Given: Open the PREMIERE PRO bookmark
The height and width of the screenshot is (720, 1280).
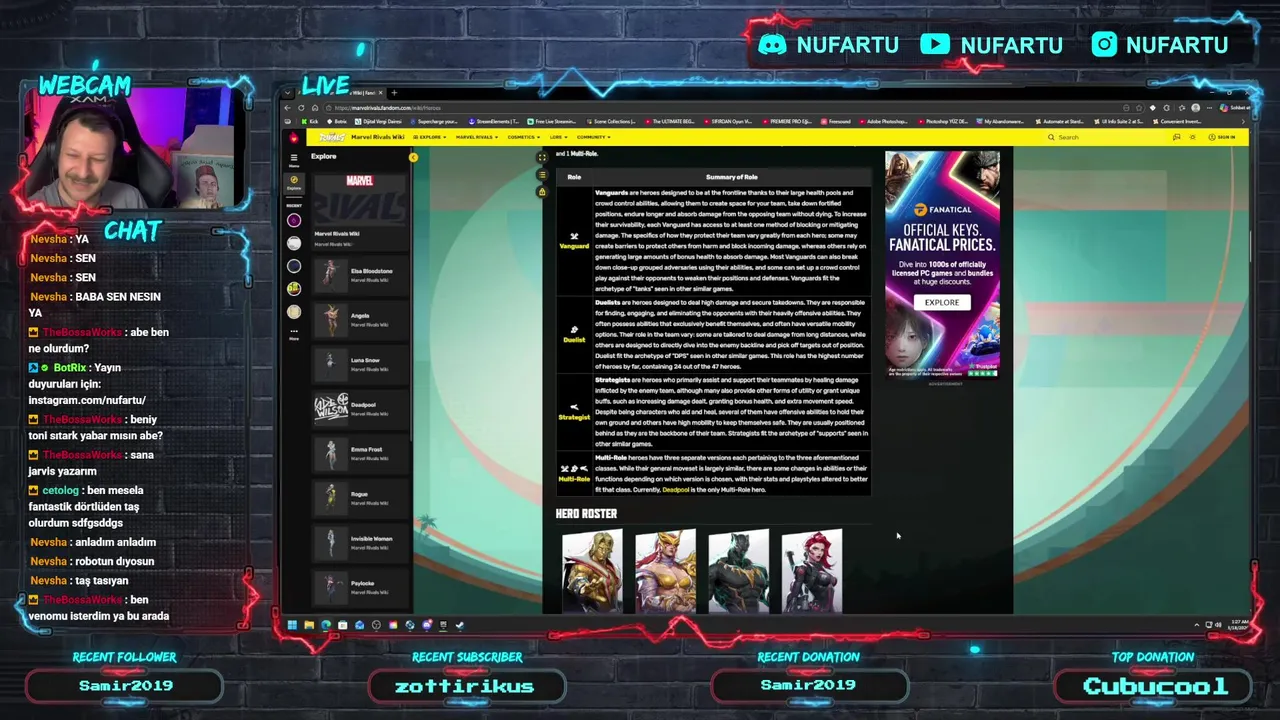Looking at the screenshot, I should pos(787,122).
